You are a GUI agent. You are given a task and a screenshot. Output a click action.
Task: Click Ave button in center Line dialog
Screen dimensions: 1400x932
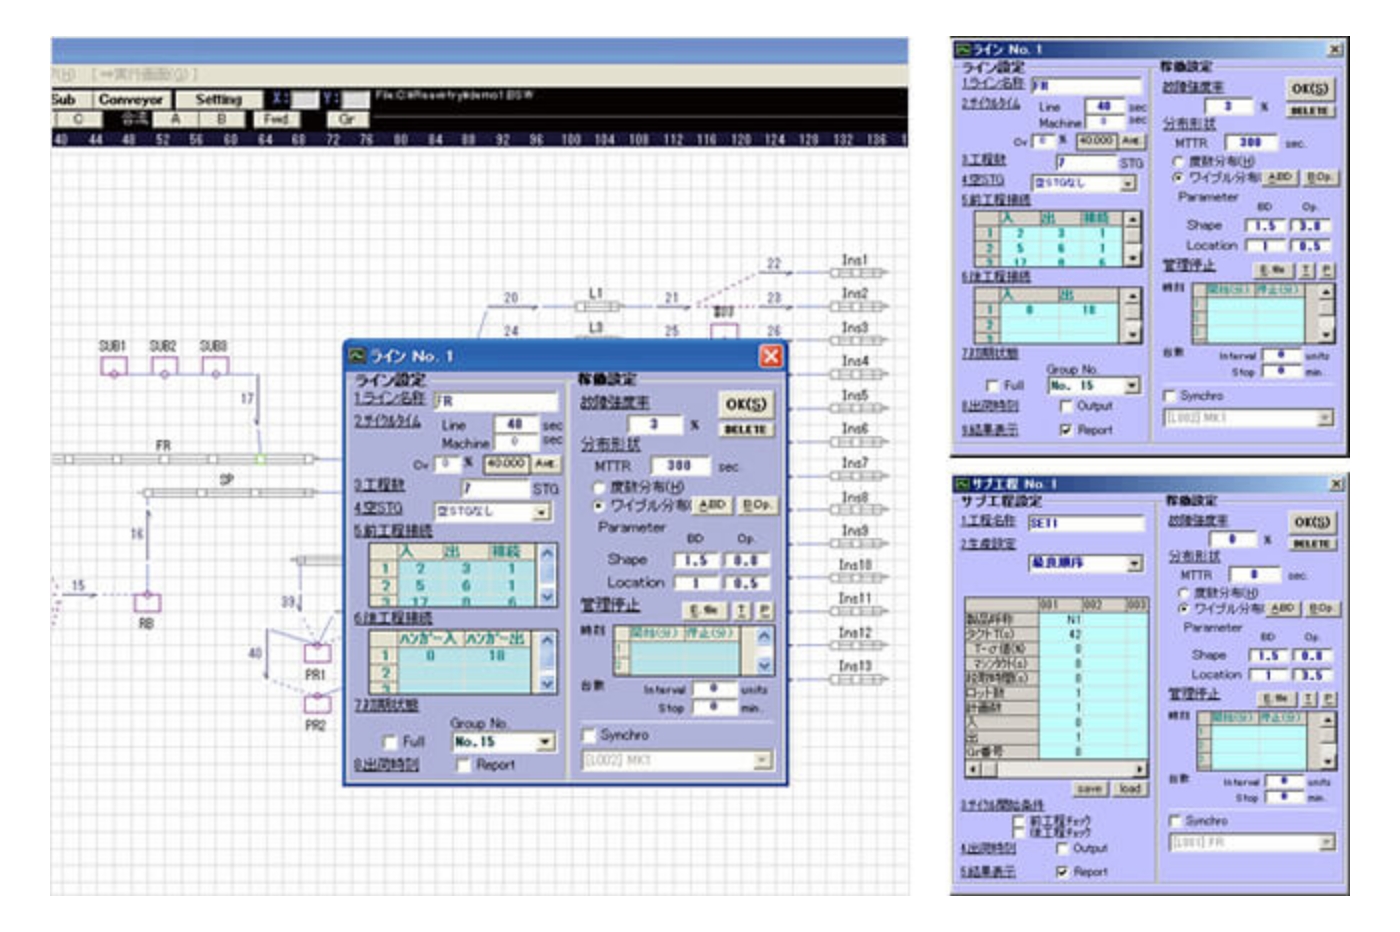[544, 464]
